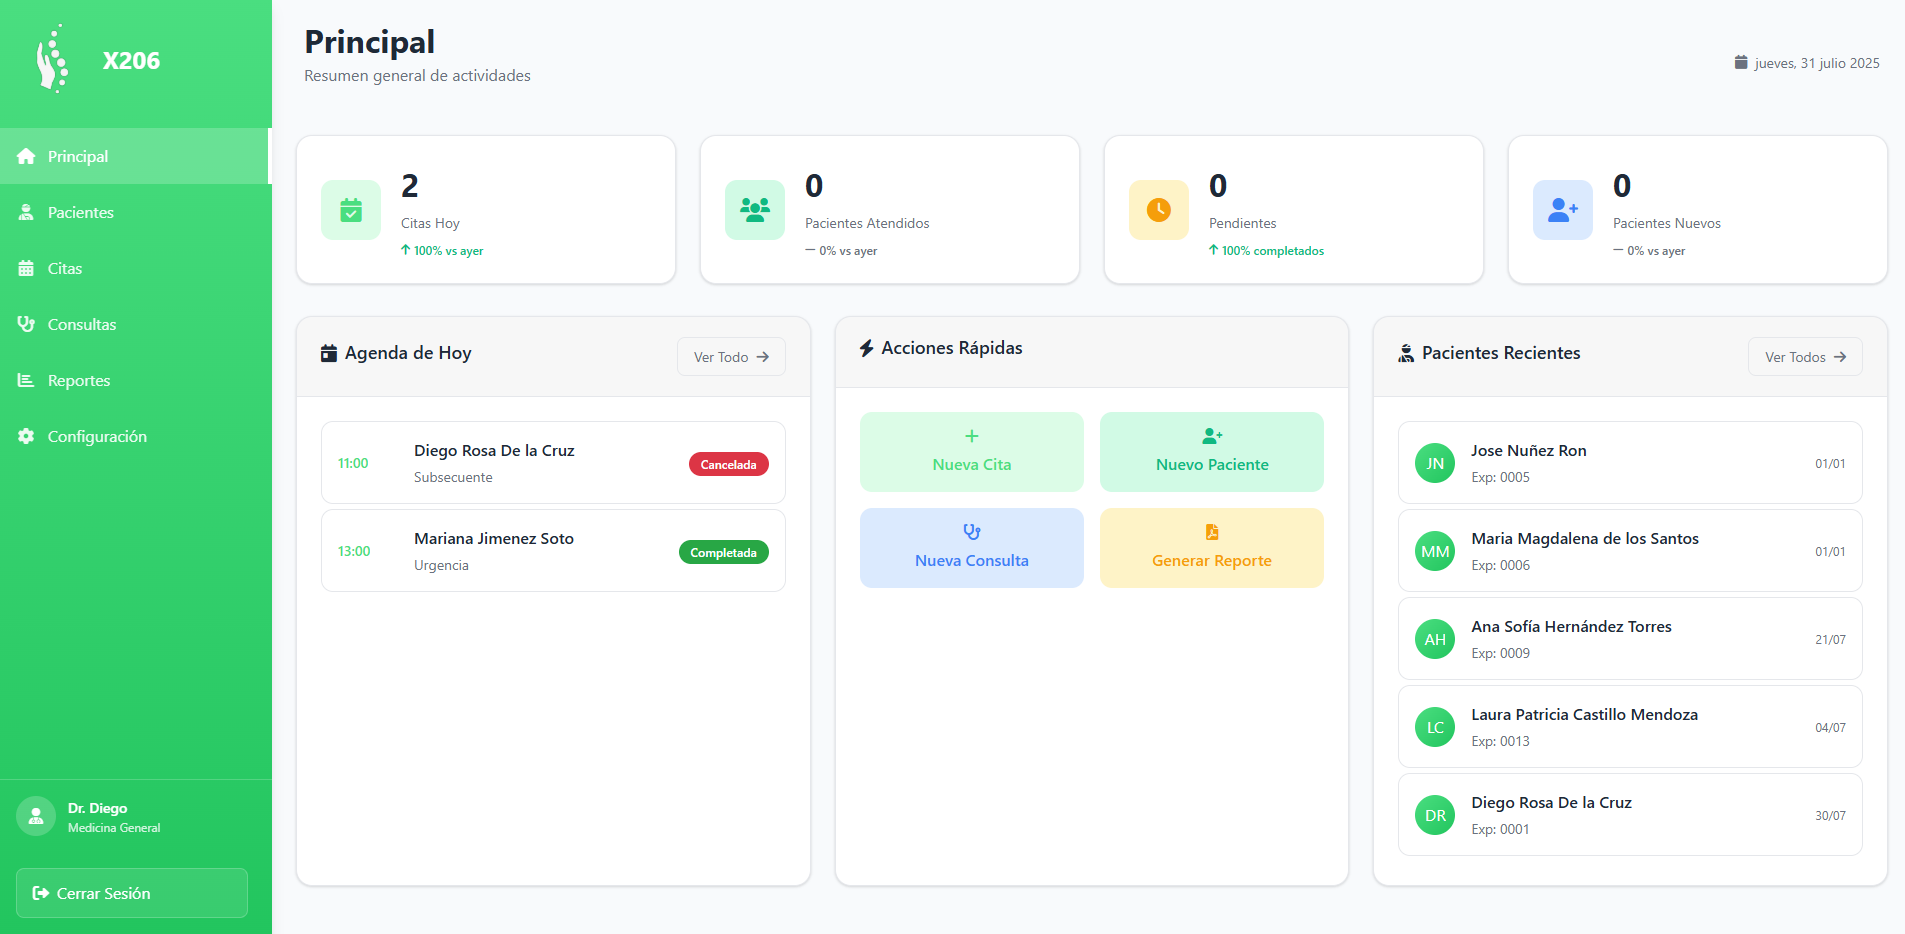Click the red Cancelada status badge
The height and width of the screenshot is (934, 1905).
point(728,464)
